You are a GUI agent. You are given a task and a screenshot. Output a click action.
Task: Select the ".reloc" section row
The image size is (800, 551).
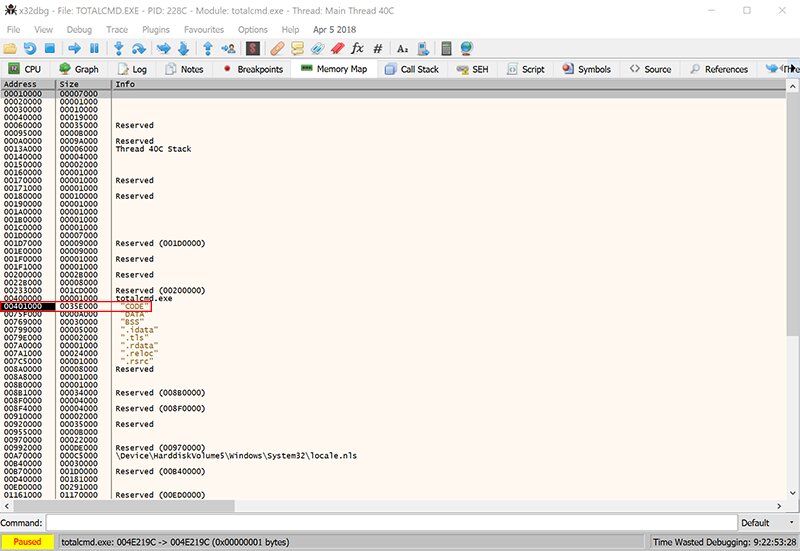pos(393,354)
